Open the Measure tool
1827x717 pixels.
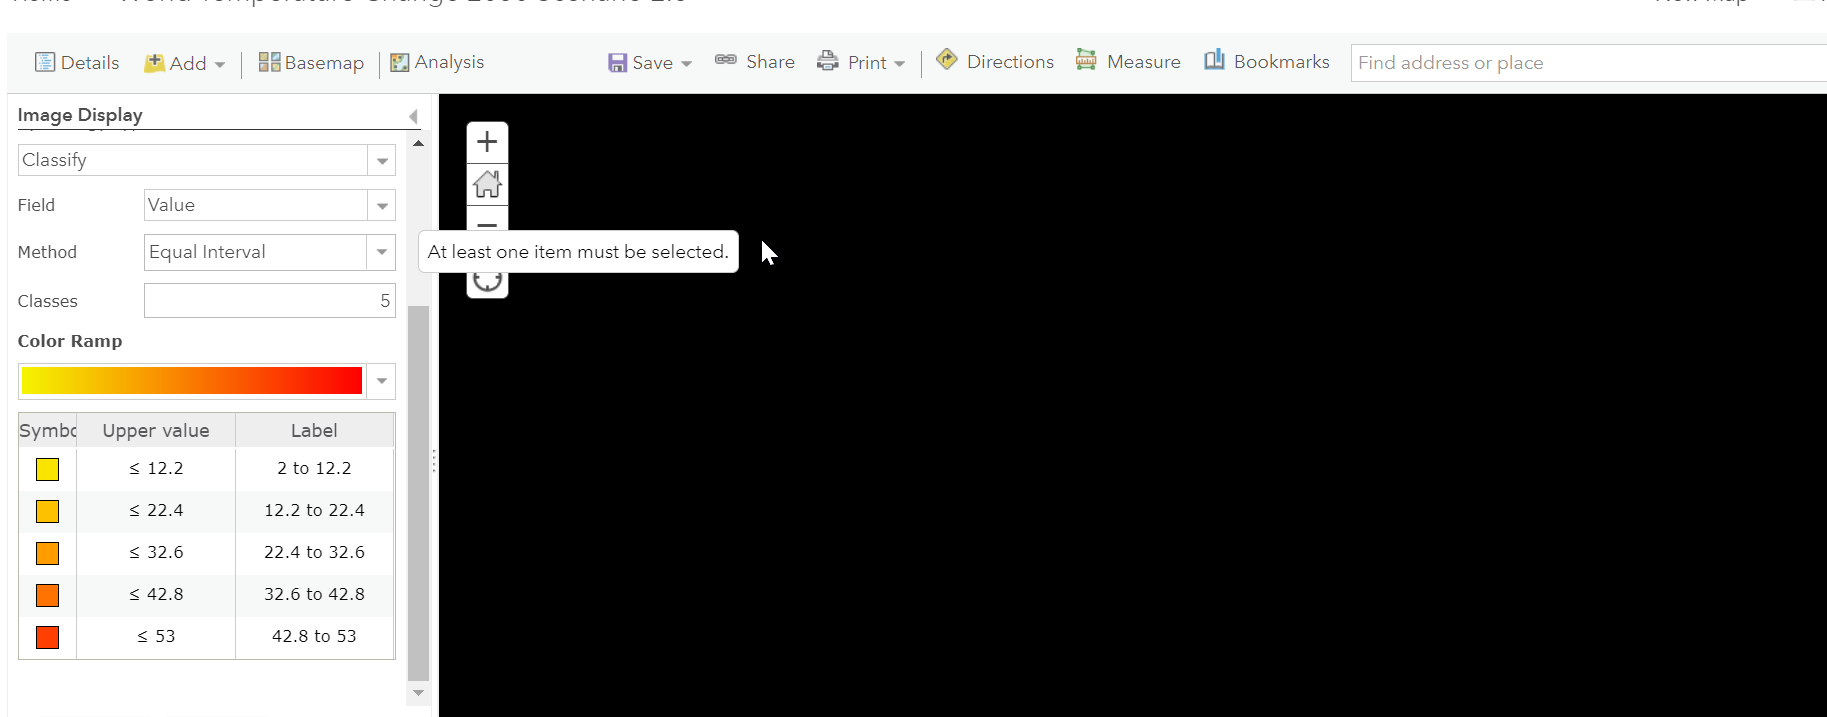click(1128, 61)
